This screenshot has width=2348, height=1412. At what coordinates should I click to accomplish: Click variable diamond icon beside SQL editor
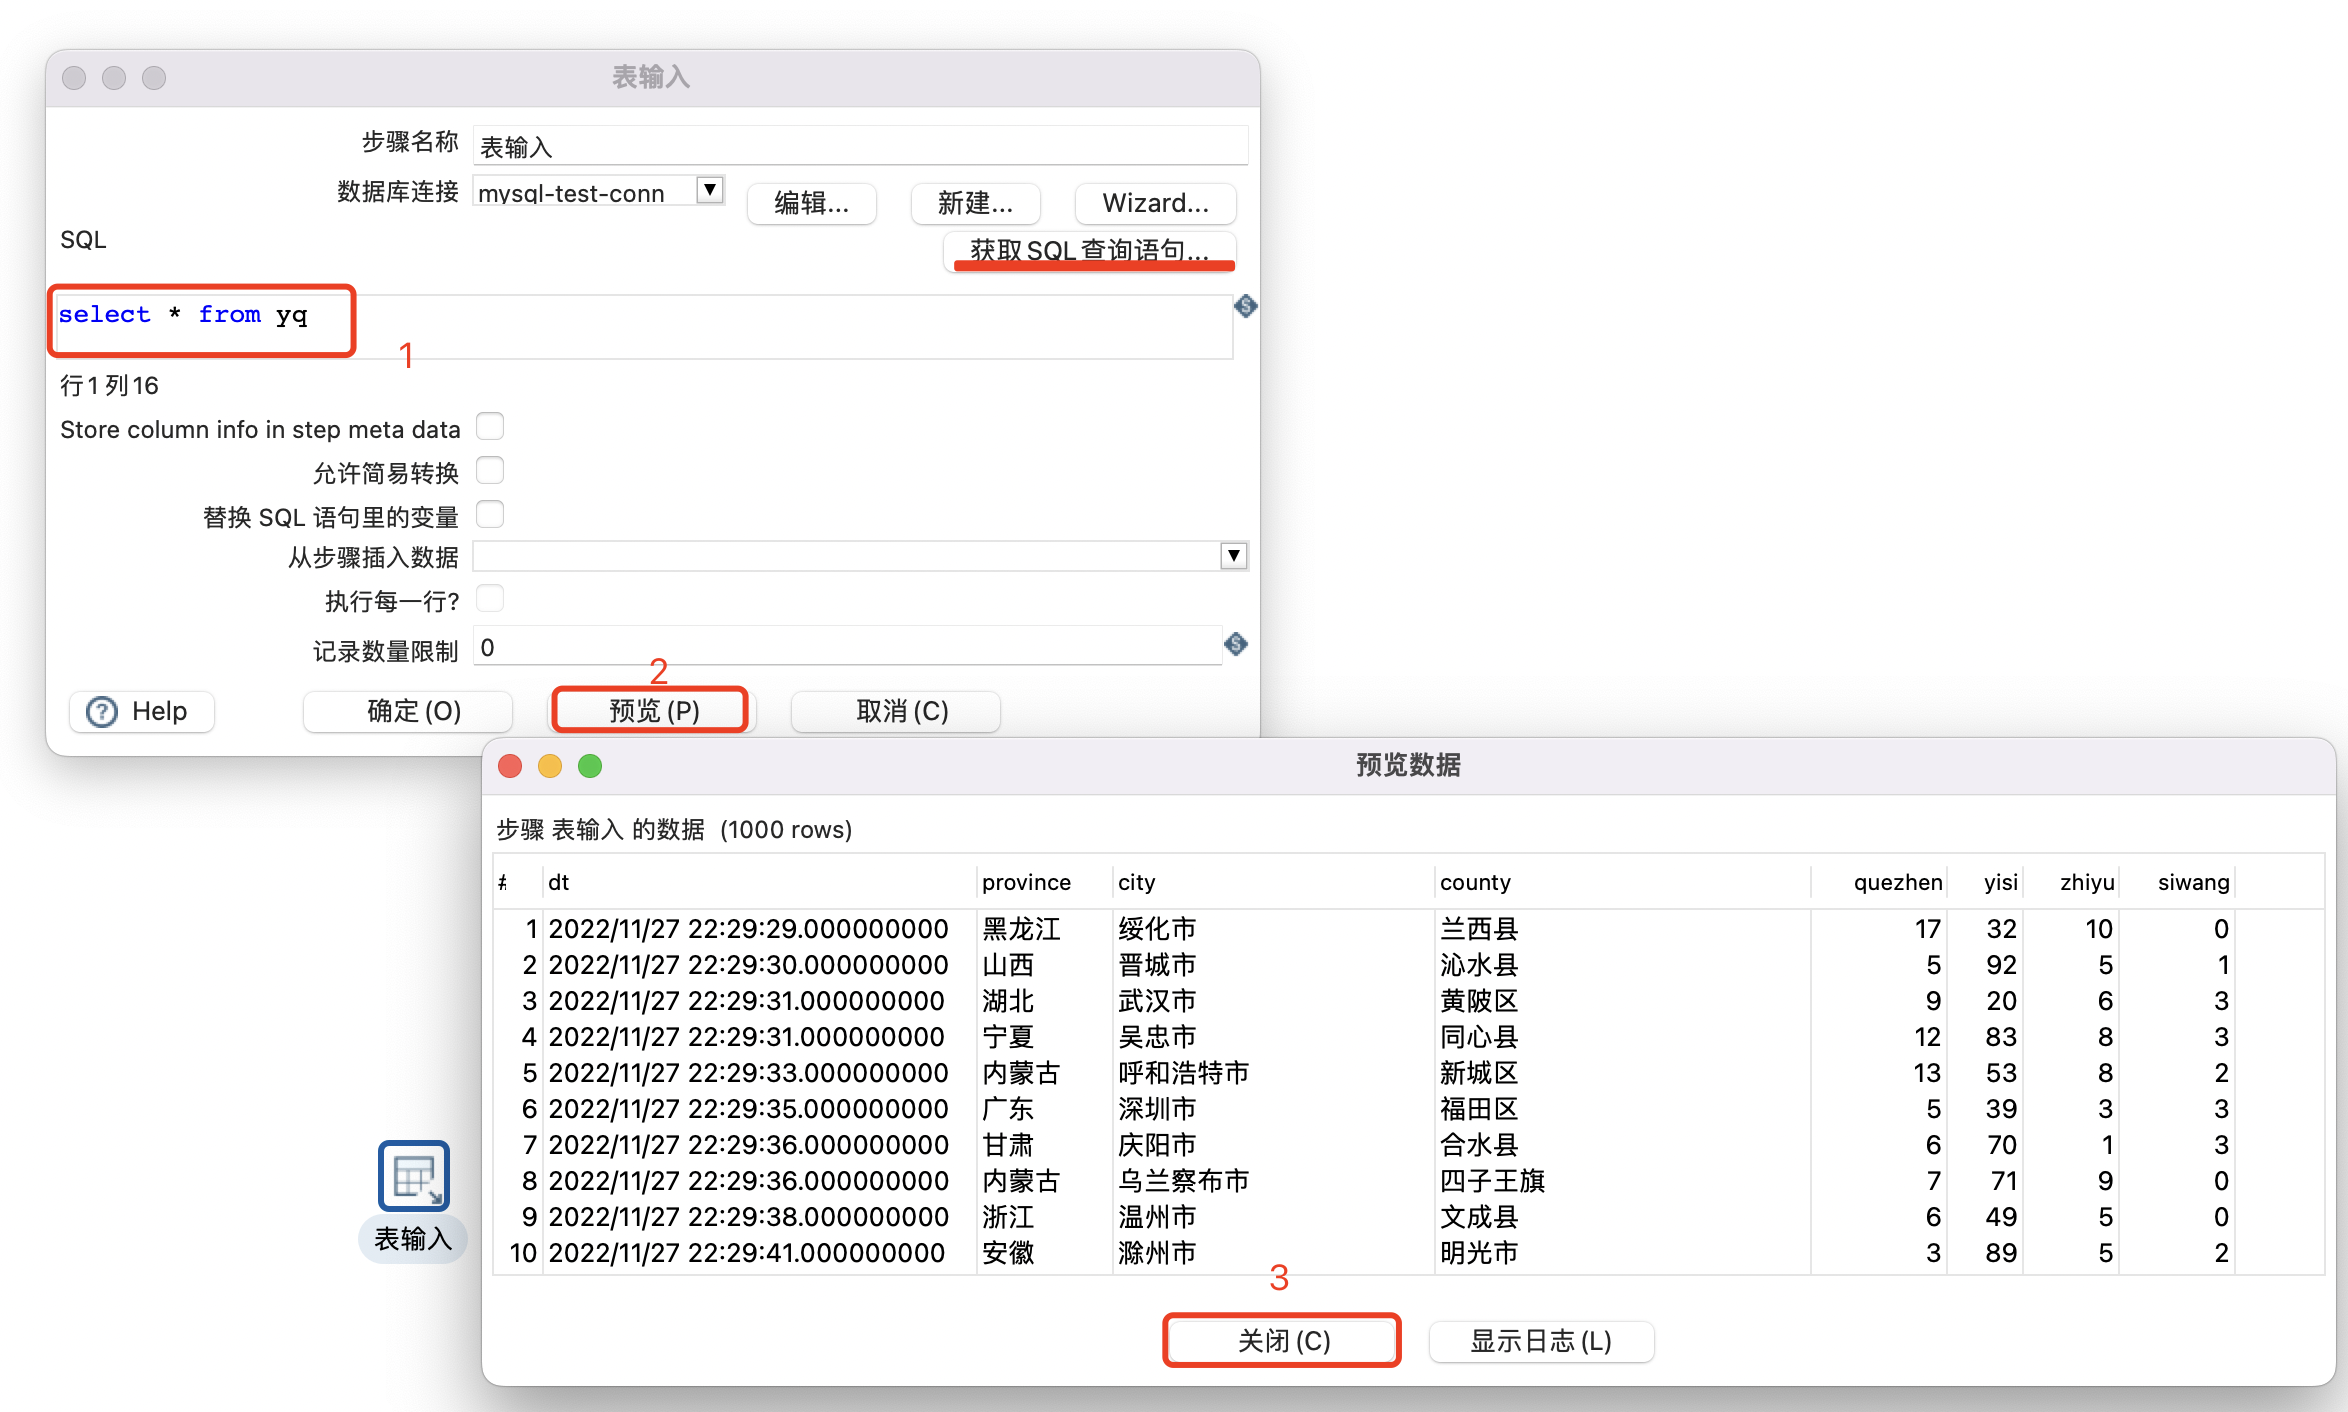(x=1245, y=306)
